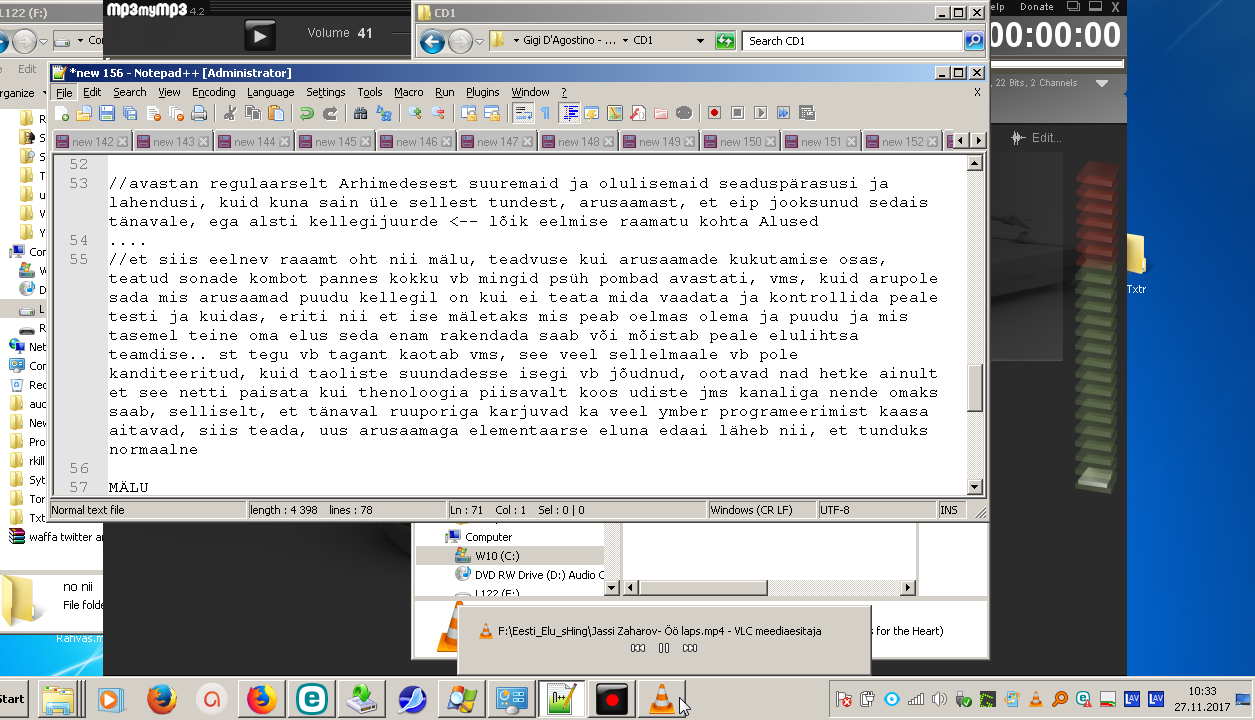Click the Search CD1 input field

point(853,41)
